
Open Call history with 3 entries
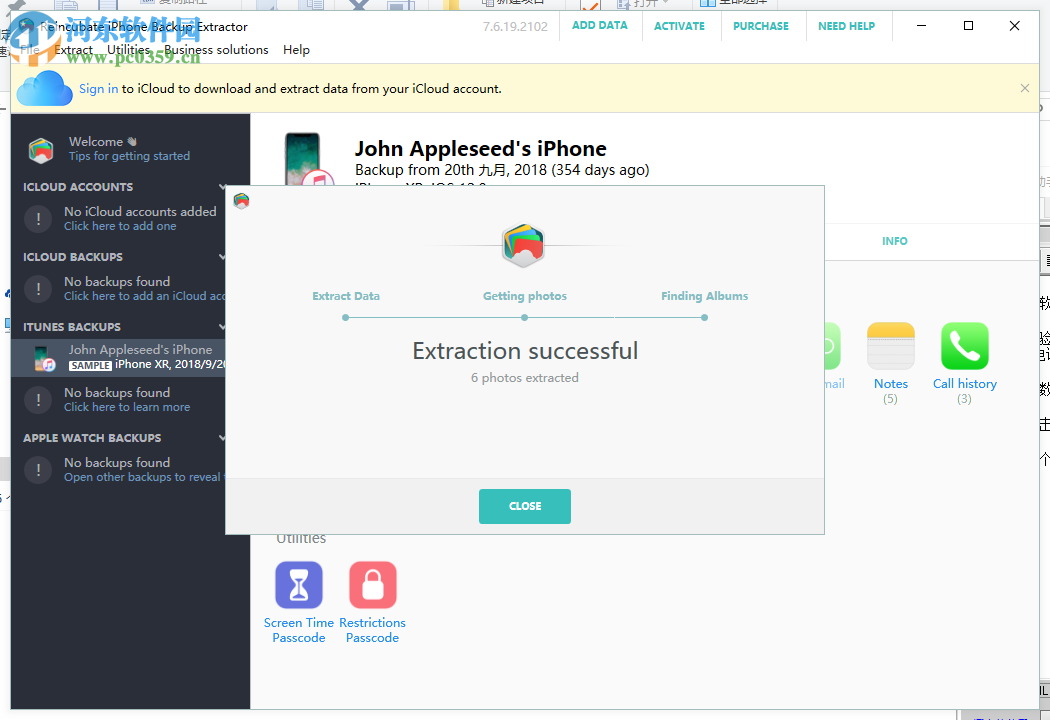964,344
